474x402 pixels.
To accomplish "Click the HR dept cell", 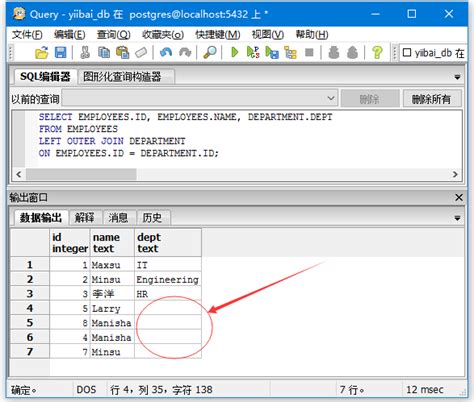I will (x=168, y=294).
